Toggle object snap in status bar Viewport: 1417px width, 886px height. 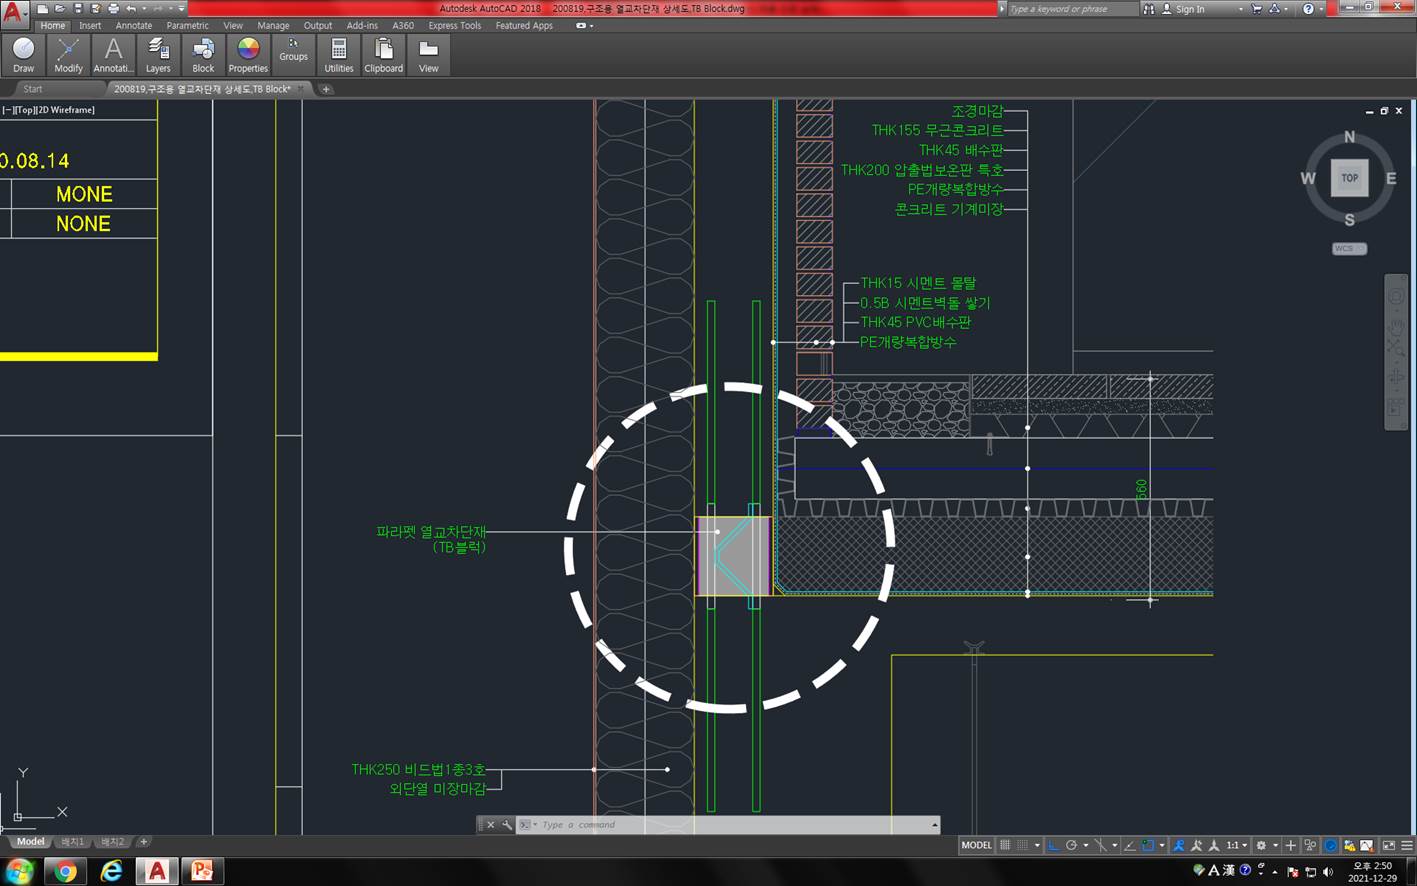point(1148,845)
